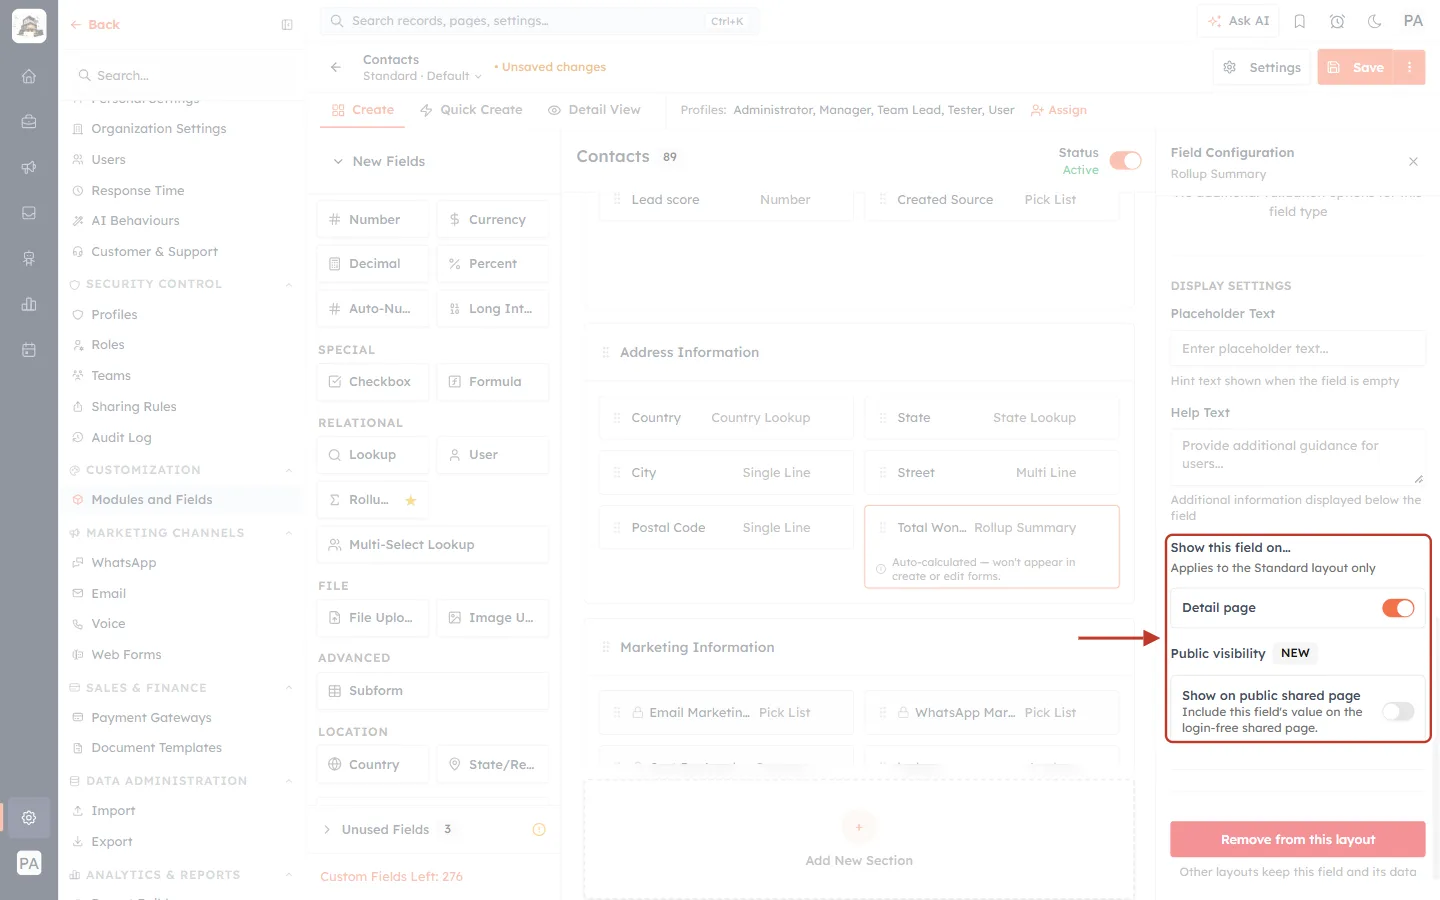Open the Home icon in left rail
Viewport: 1440px width, 900px height.
point(29,76)
